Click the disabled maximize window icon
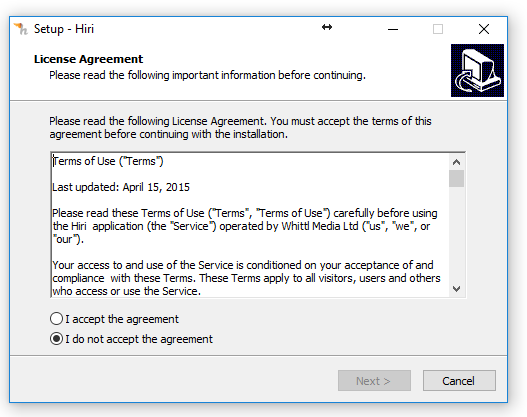The width and height of the screenshot is (527, 417). click(438, 29)
